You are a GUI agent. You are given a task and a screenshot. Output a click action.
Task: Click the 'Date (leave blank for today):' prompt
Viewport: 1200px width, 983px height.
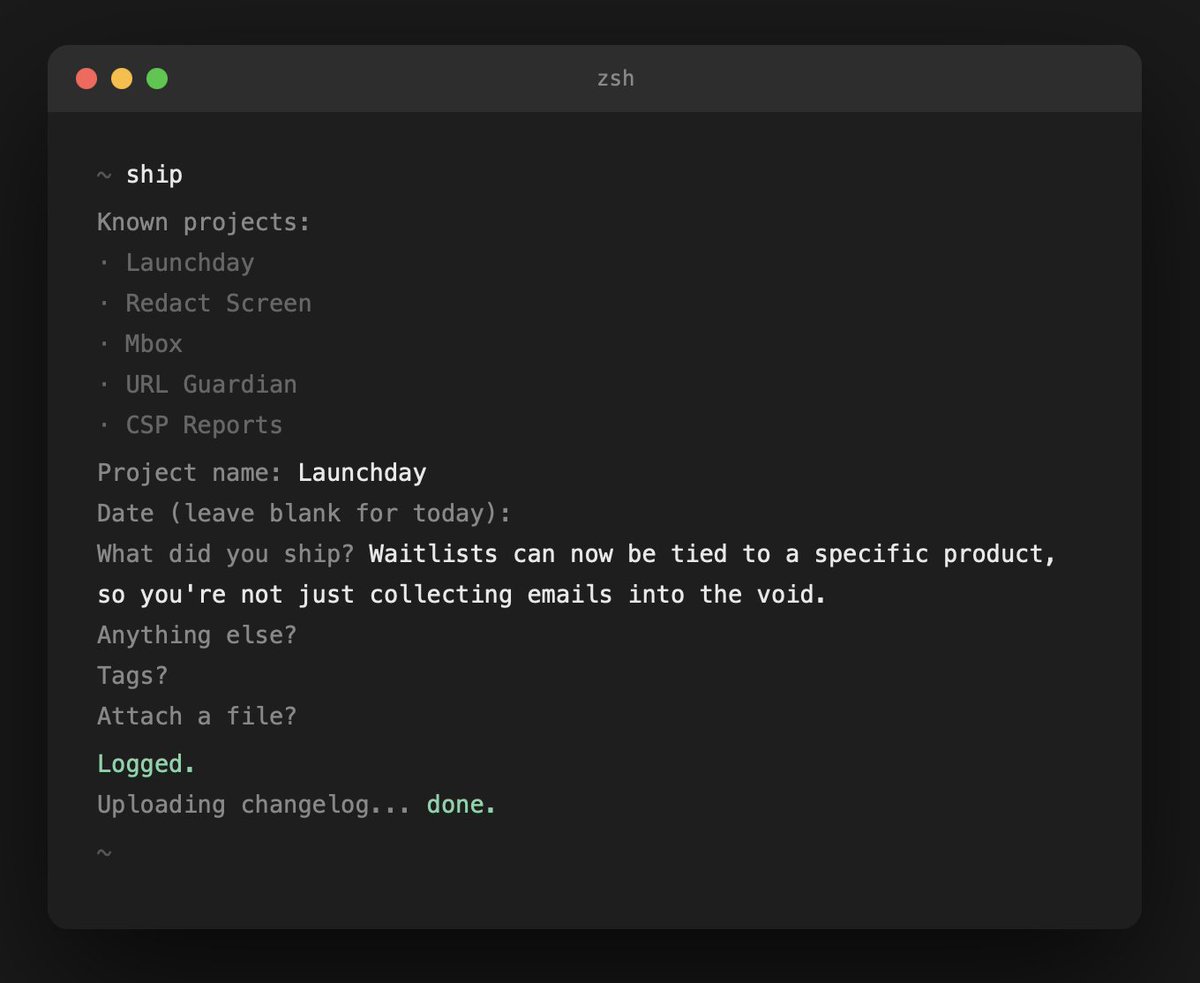pos(304,513)
